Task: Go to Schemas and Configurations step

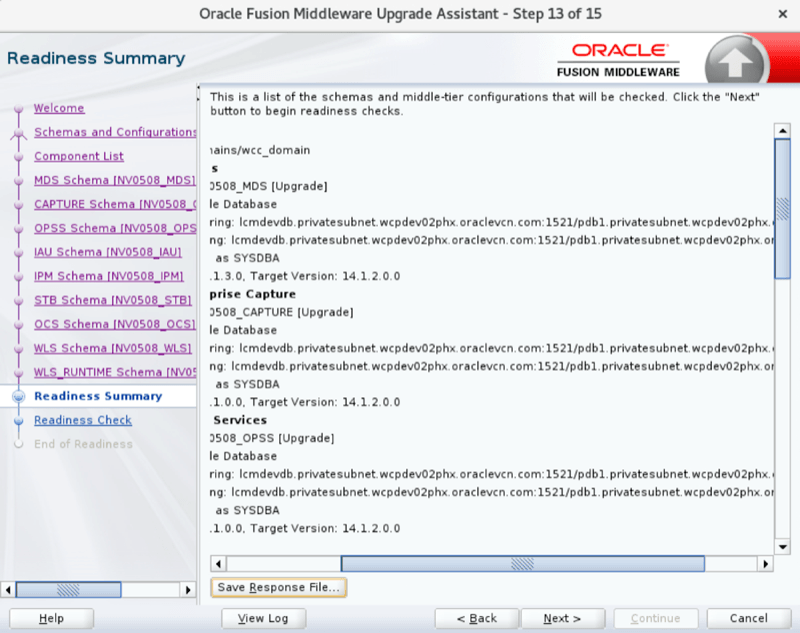Action: pyautogui.click(x=115, y=132)
